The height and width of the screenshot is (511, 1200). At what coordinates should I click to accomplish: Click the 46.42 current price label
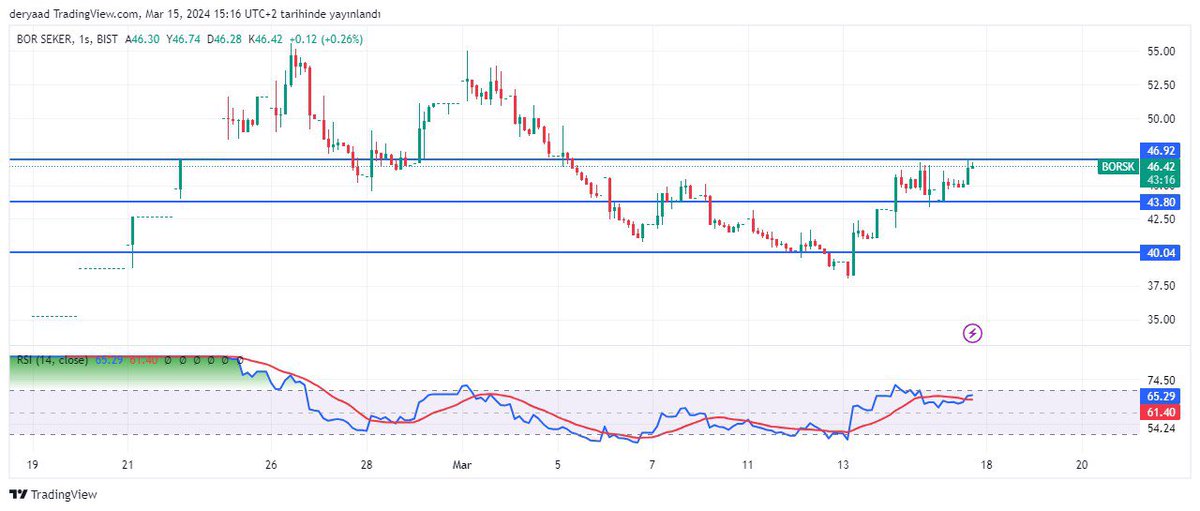(x=1161, y=167)
